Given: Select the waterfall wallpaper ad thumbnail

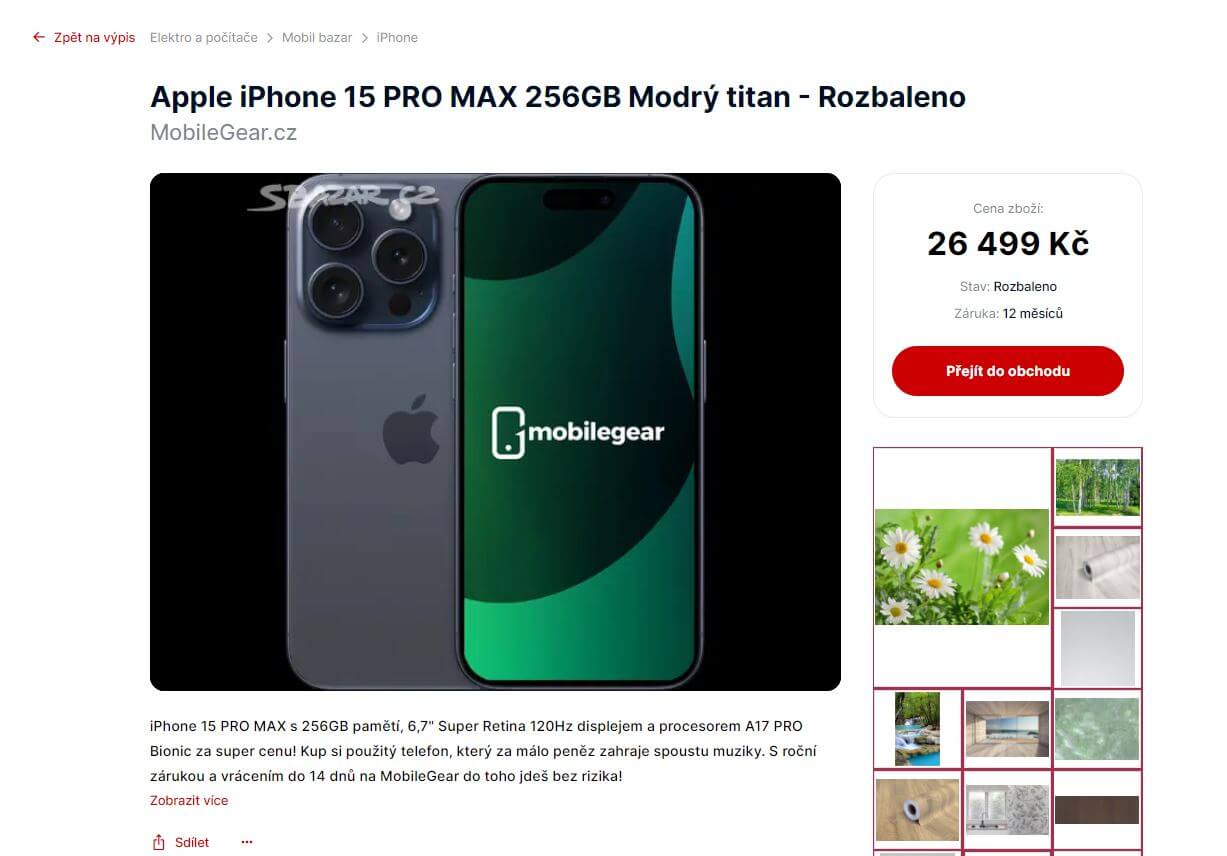Looking at the screenshot, I should coord(917,729).
